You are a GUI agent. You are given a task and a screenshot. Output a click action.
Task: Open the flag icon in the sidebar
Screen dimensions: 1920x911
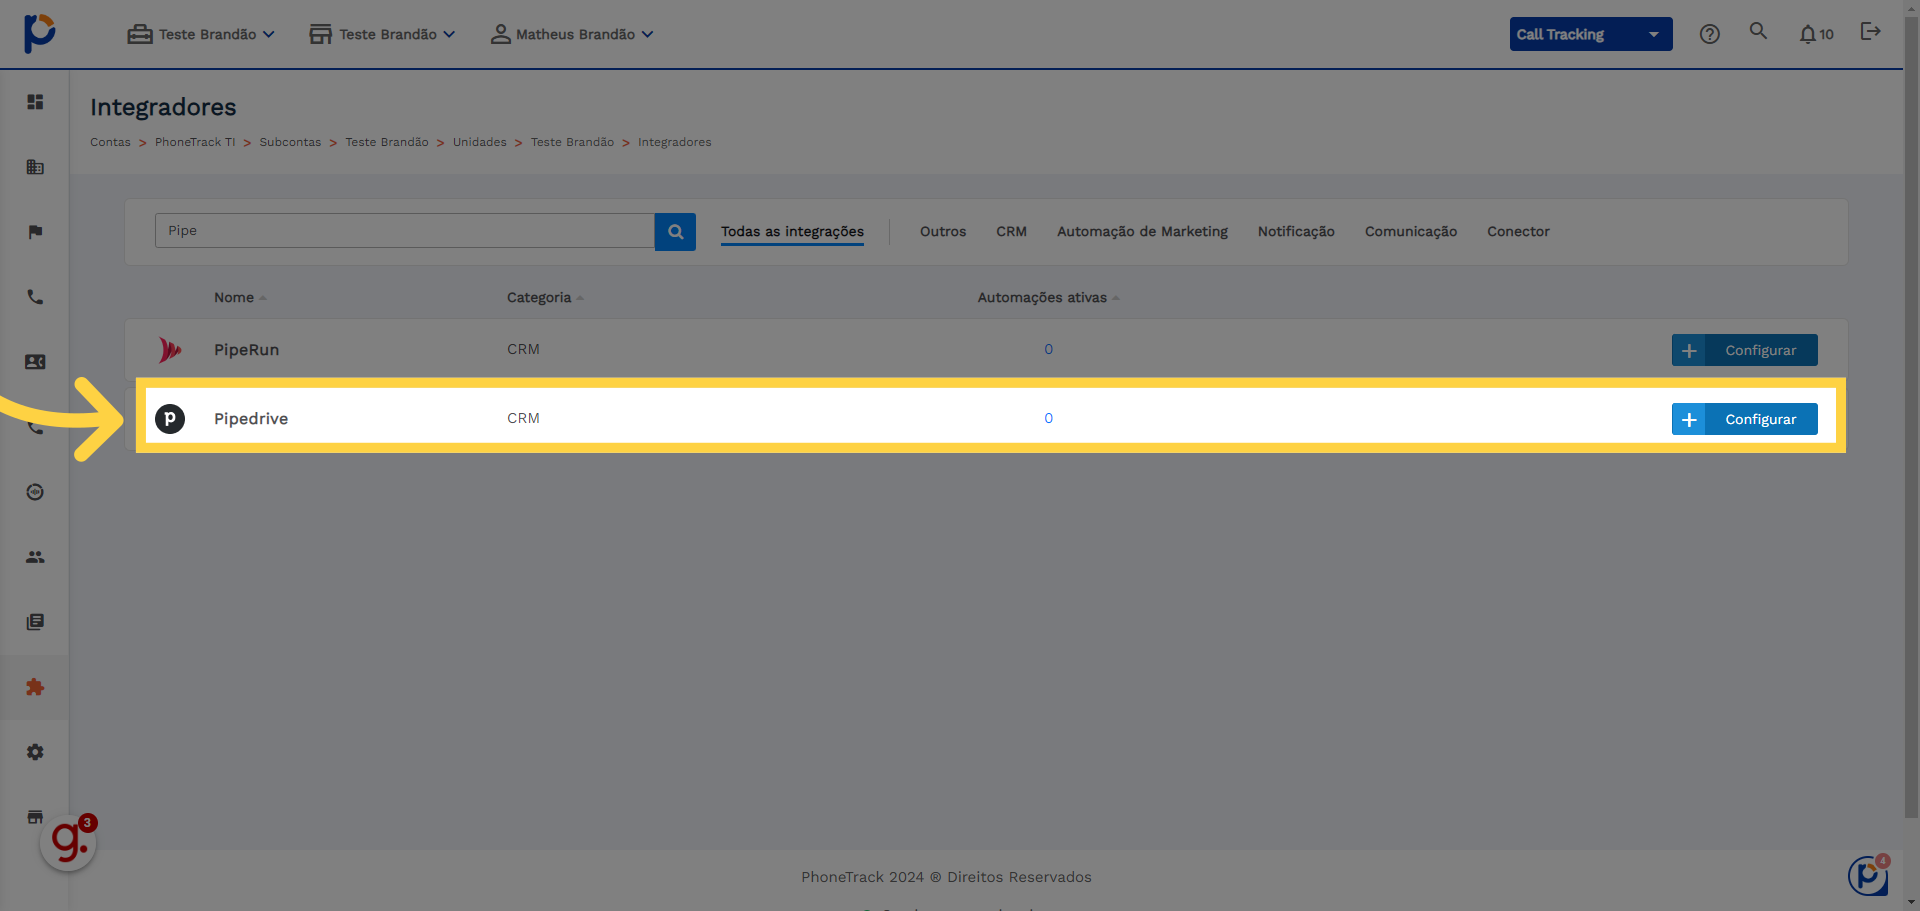click(35, 232)
